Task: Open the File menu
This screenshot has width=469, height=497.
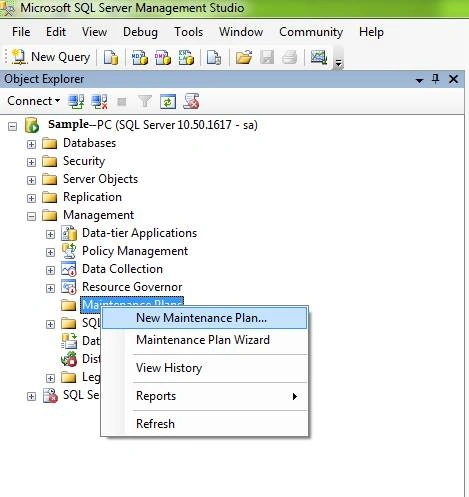Action: click(21, 32)
